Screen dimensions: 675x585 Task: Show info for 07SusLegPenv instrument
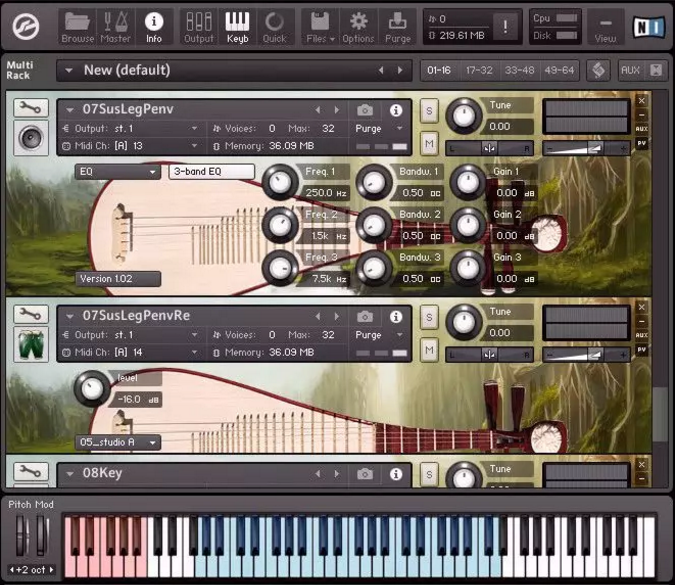[x=396, y=110]
